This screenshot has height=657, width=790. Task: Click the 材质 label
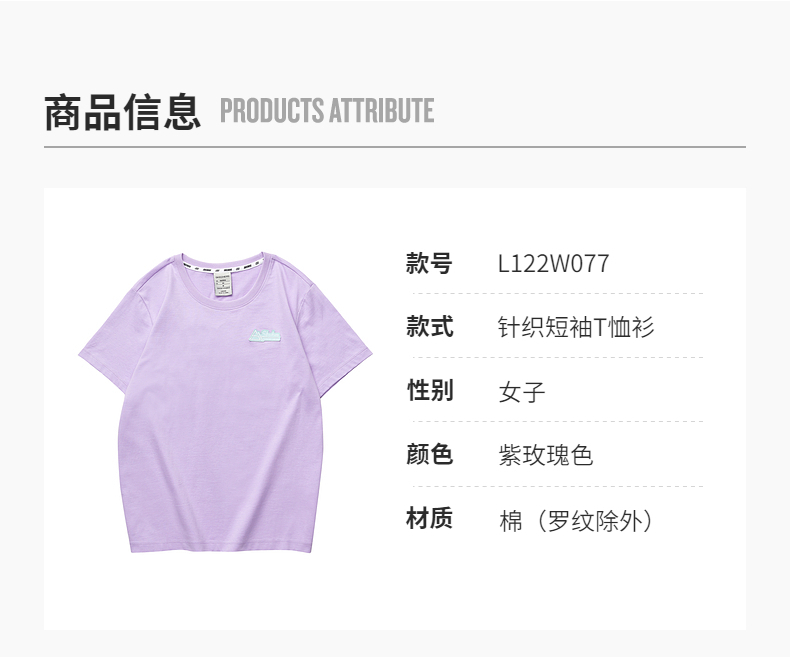coord(429,518)
